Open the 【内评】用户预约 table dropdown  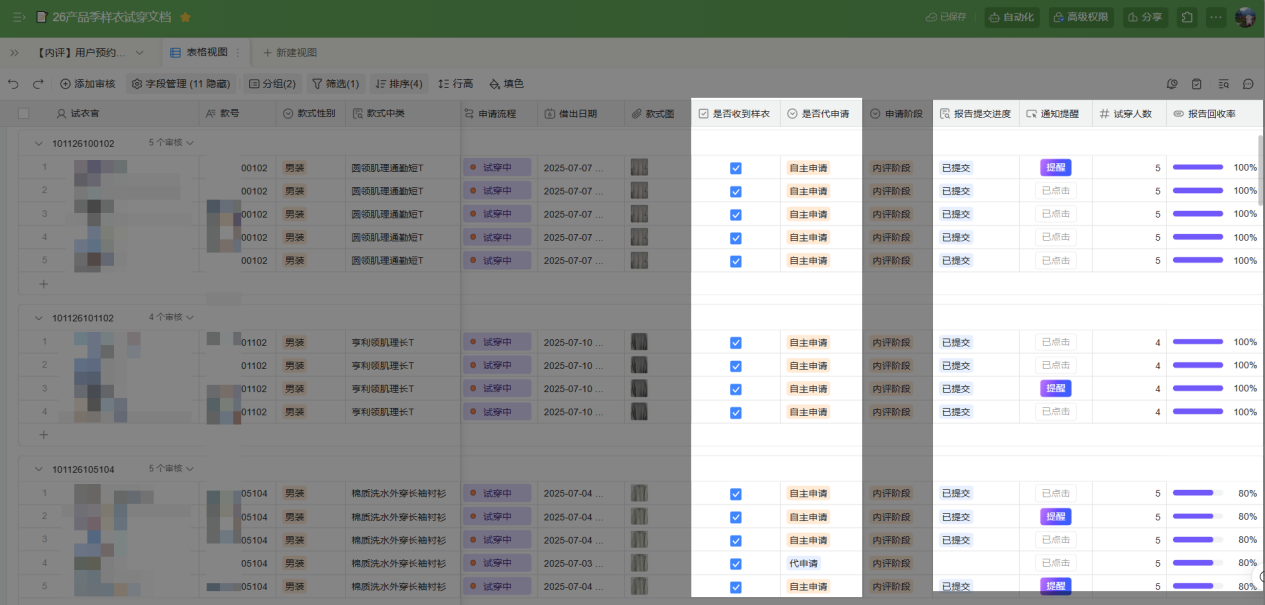pos(139,52)
